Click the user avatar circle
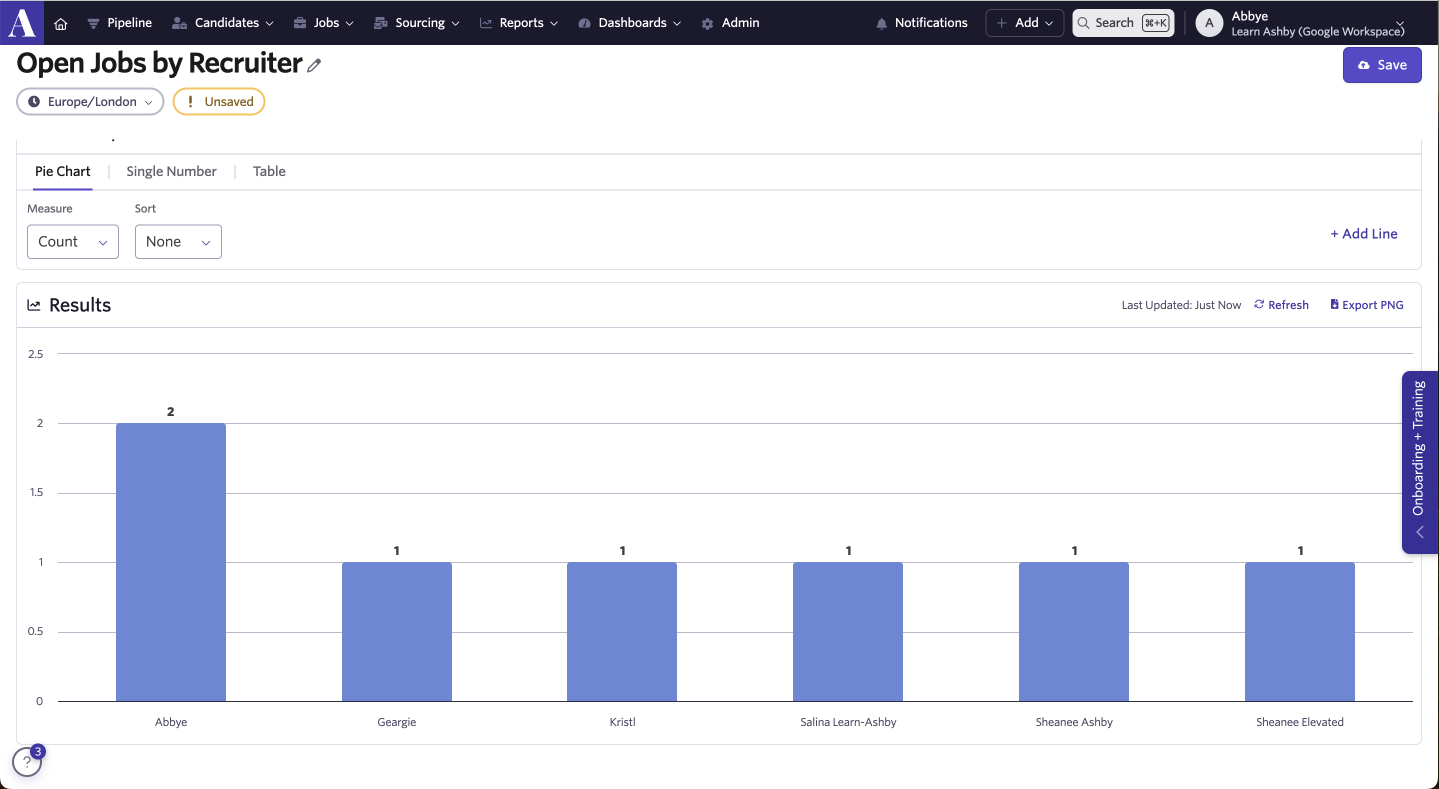The image size is (1439, 789). (1209, 23)
